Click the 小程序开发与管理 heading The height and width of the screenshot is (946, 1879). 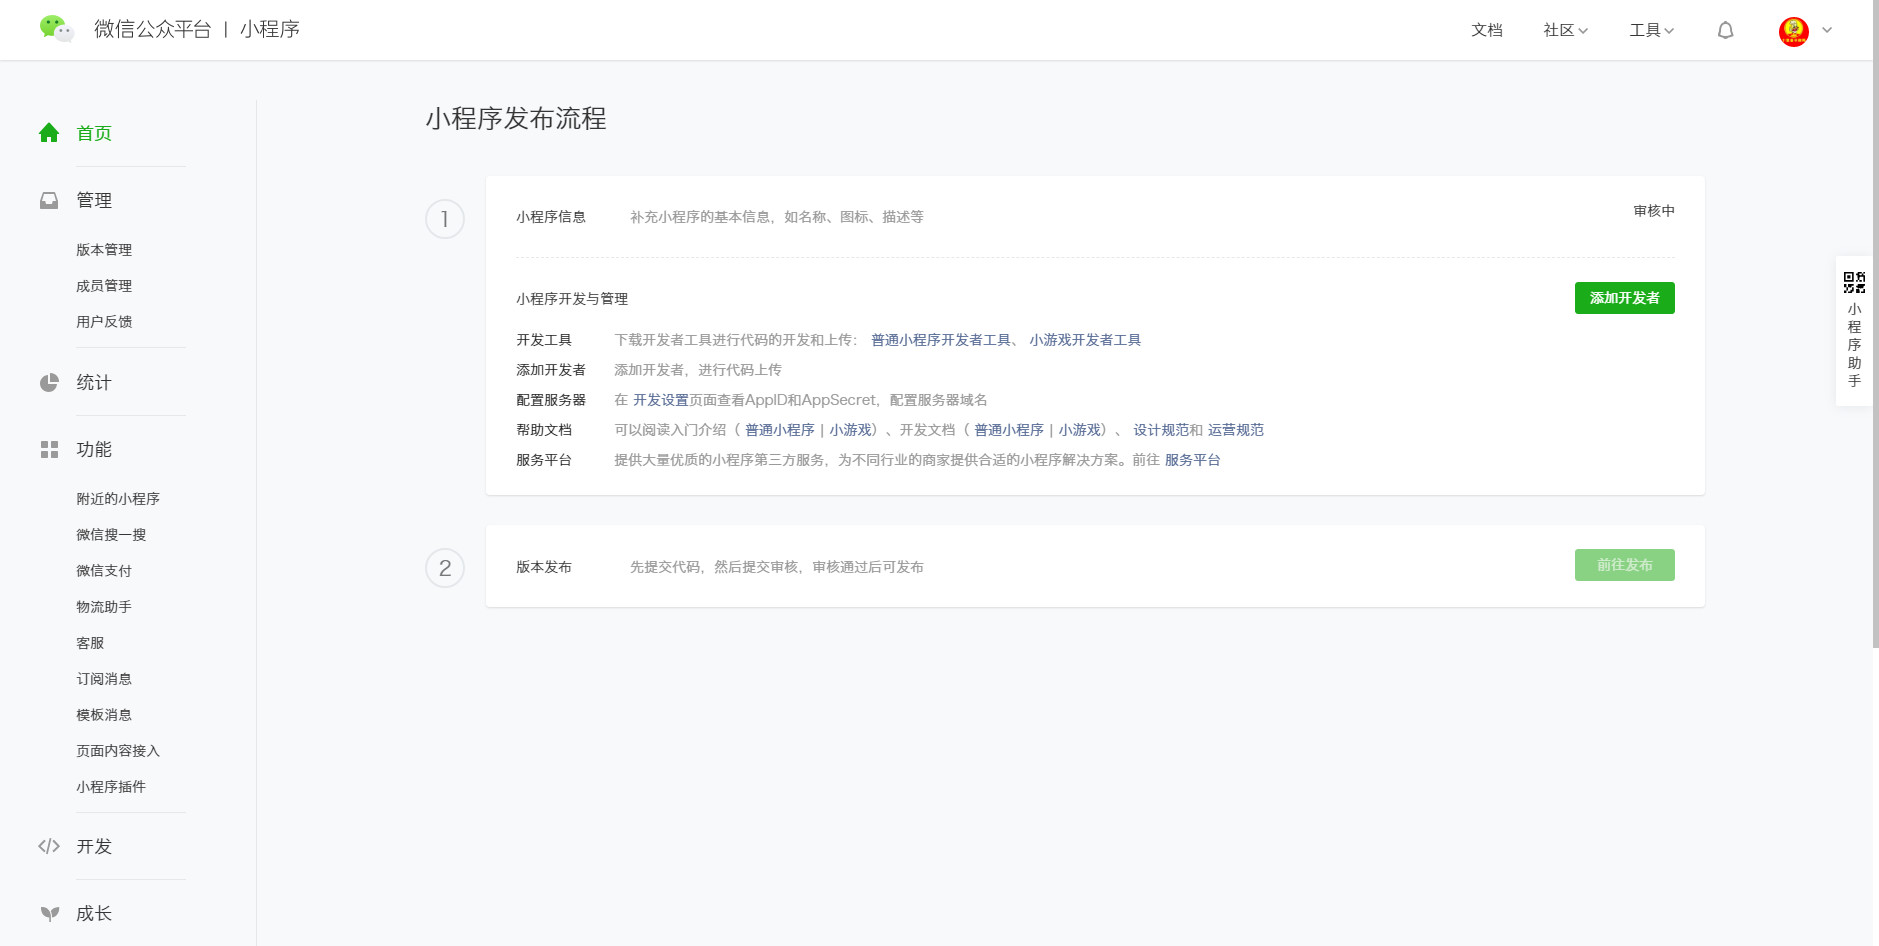click(572, 299)
